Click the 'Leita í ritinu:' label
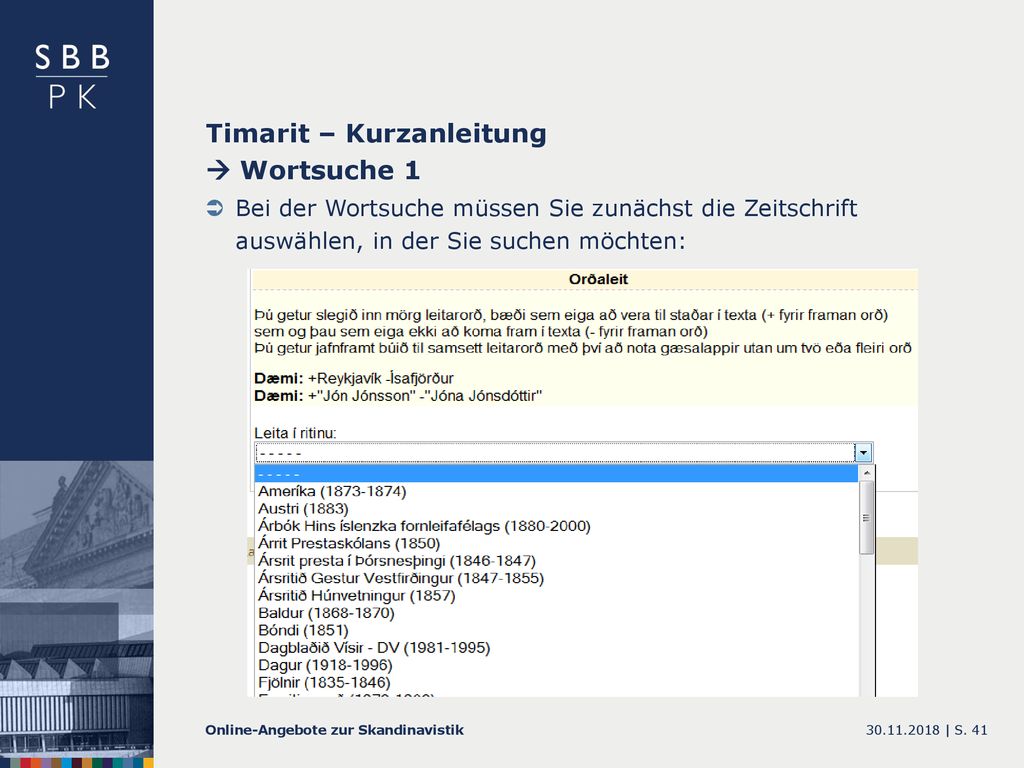Screen dimensions: 1024x768 pyautogui.click(x=295, y=433)
